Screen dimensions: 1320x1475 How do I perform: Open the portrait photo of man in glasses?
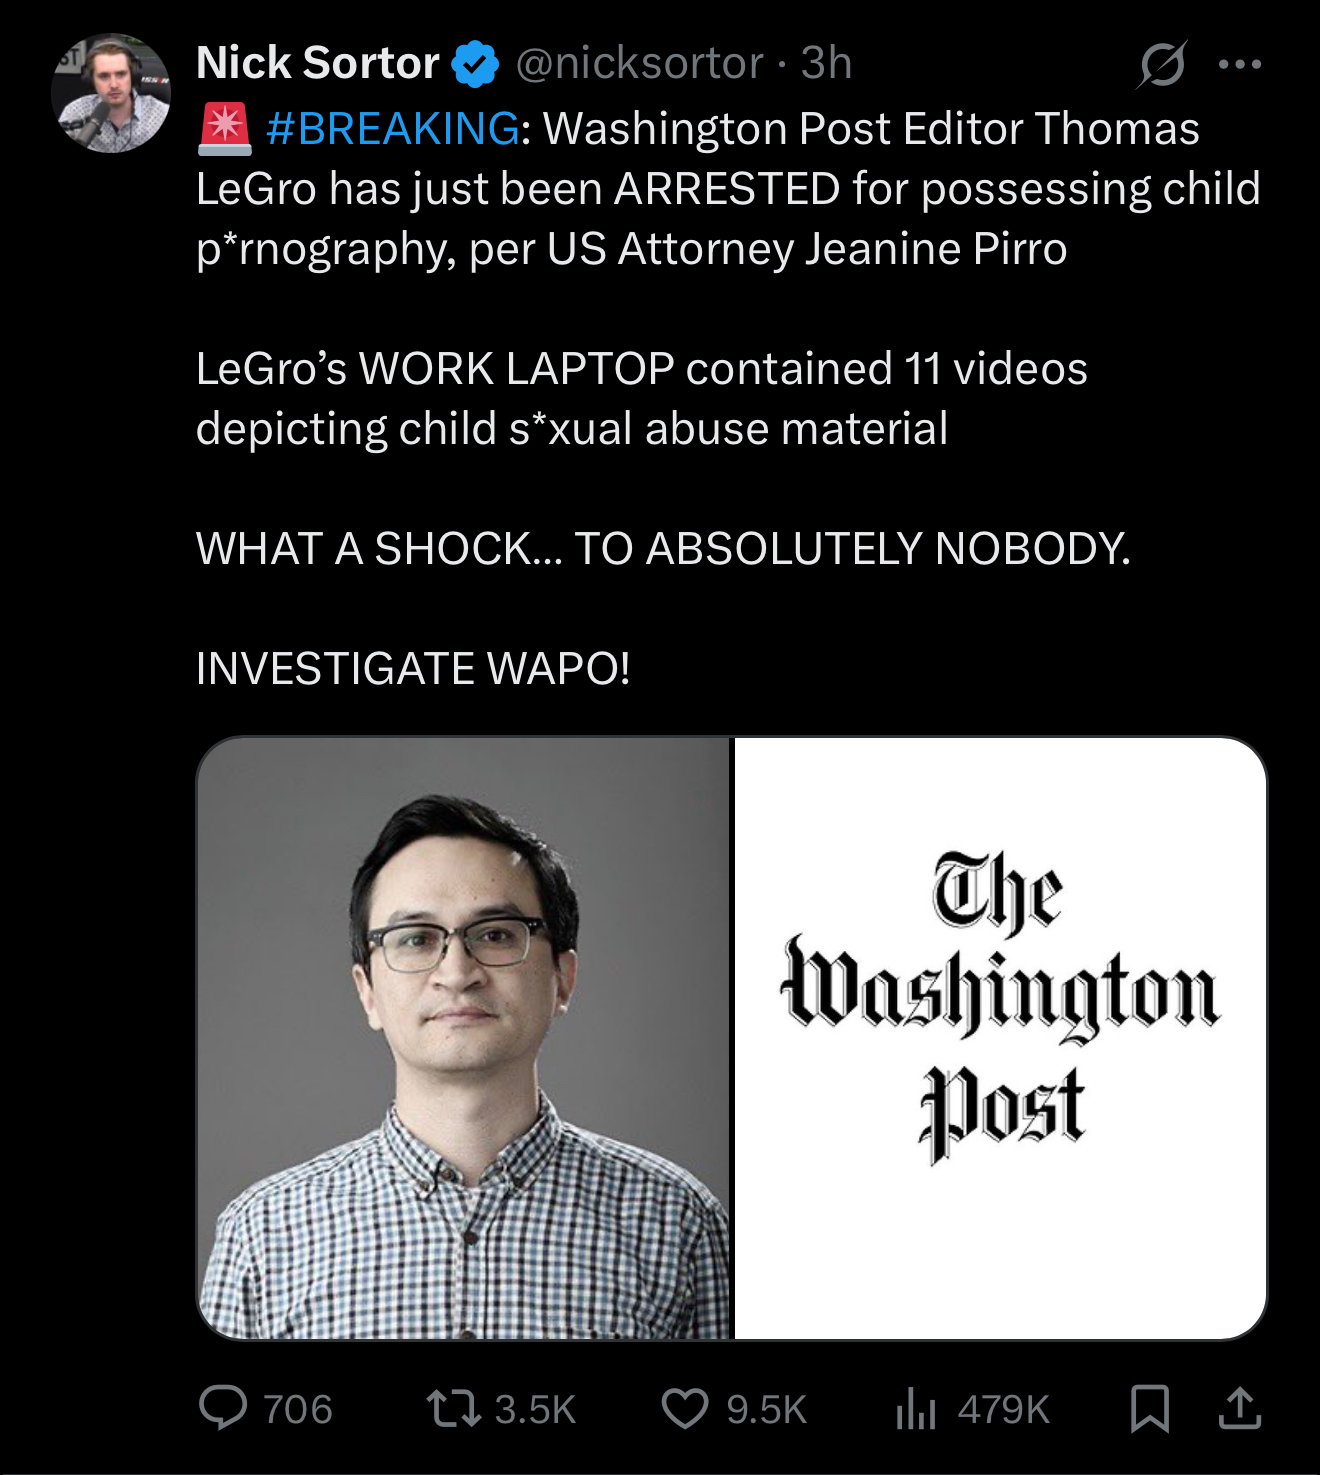[464, 1038]
